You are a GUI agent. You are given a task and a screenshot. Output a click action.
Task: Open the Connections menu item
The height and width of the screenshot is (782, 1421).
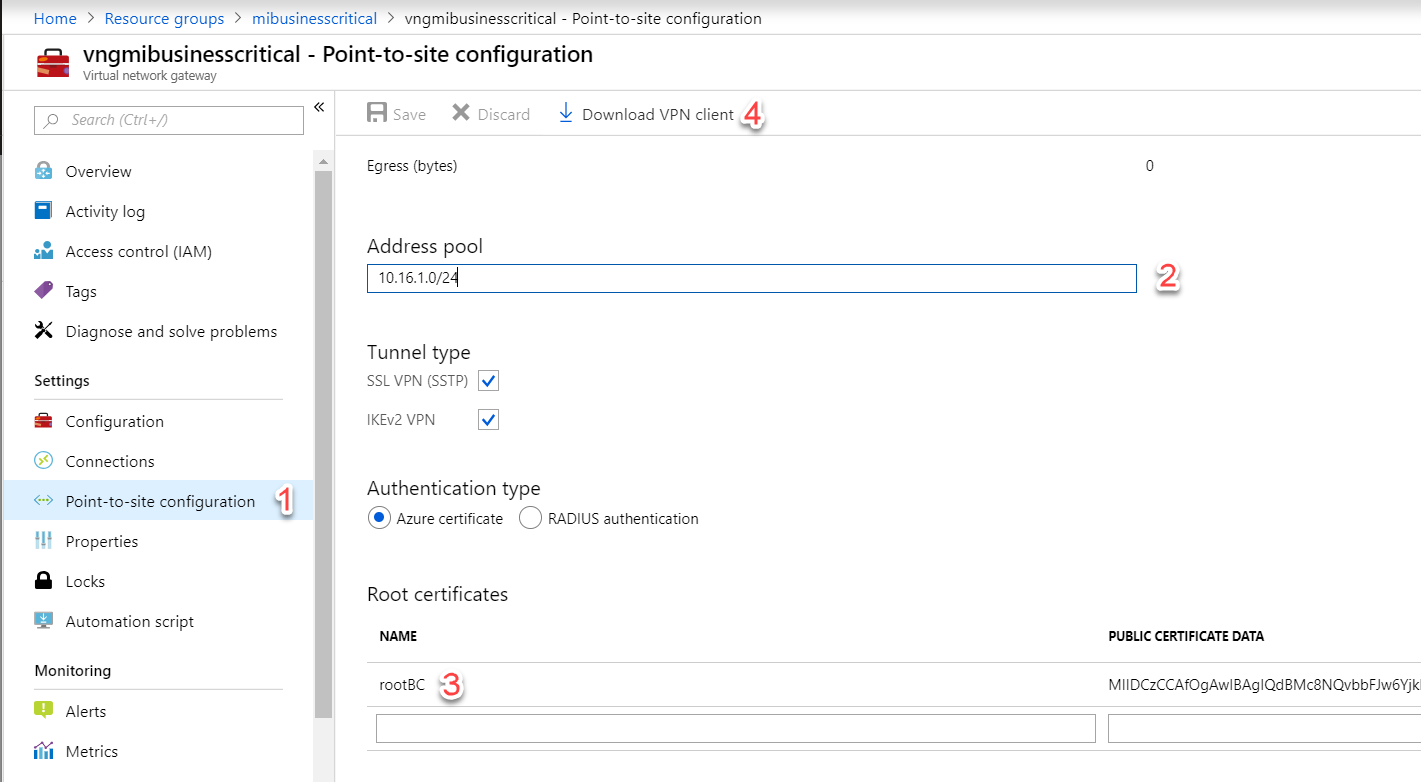110,461
